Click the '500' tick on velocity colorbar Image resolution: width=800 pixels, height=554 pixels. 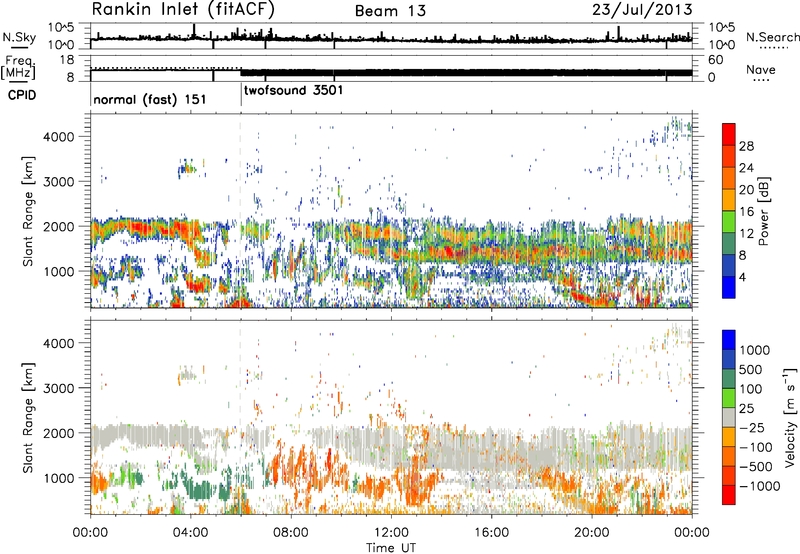(751, 369)
